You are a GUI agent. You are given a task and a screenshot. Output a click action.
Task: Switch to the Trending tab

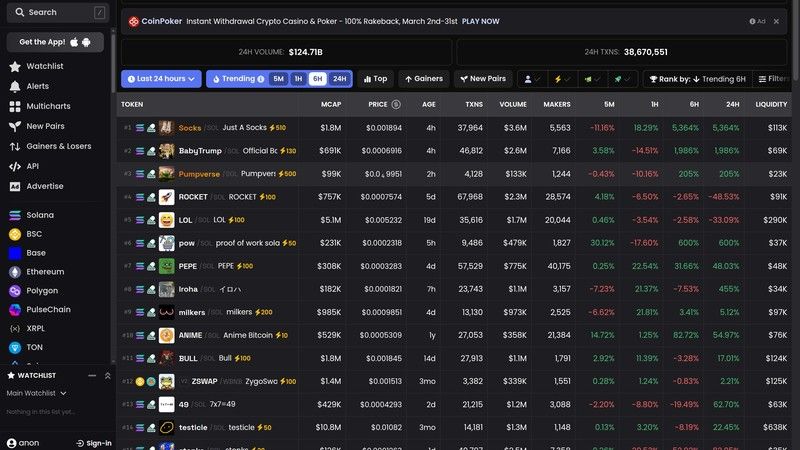pos(238,79)
